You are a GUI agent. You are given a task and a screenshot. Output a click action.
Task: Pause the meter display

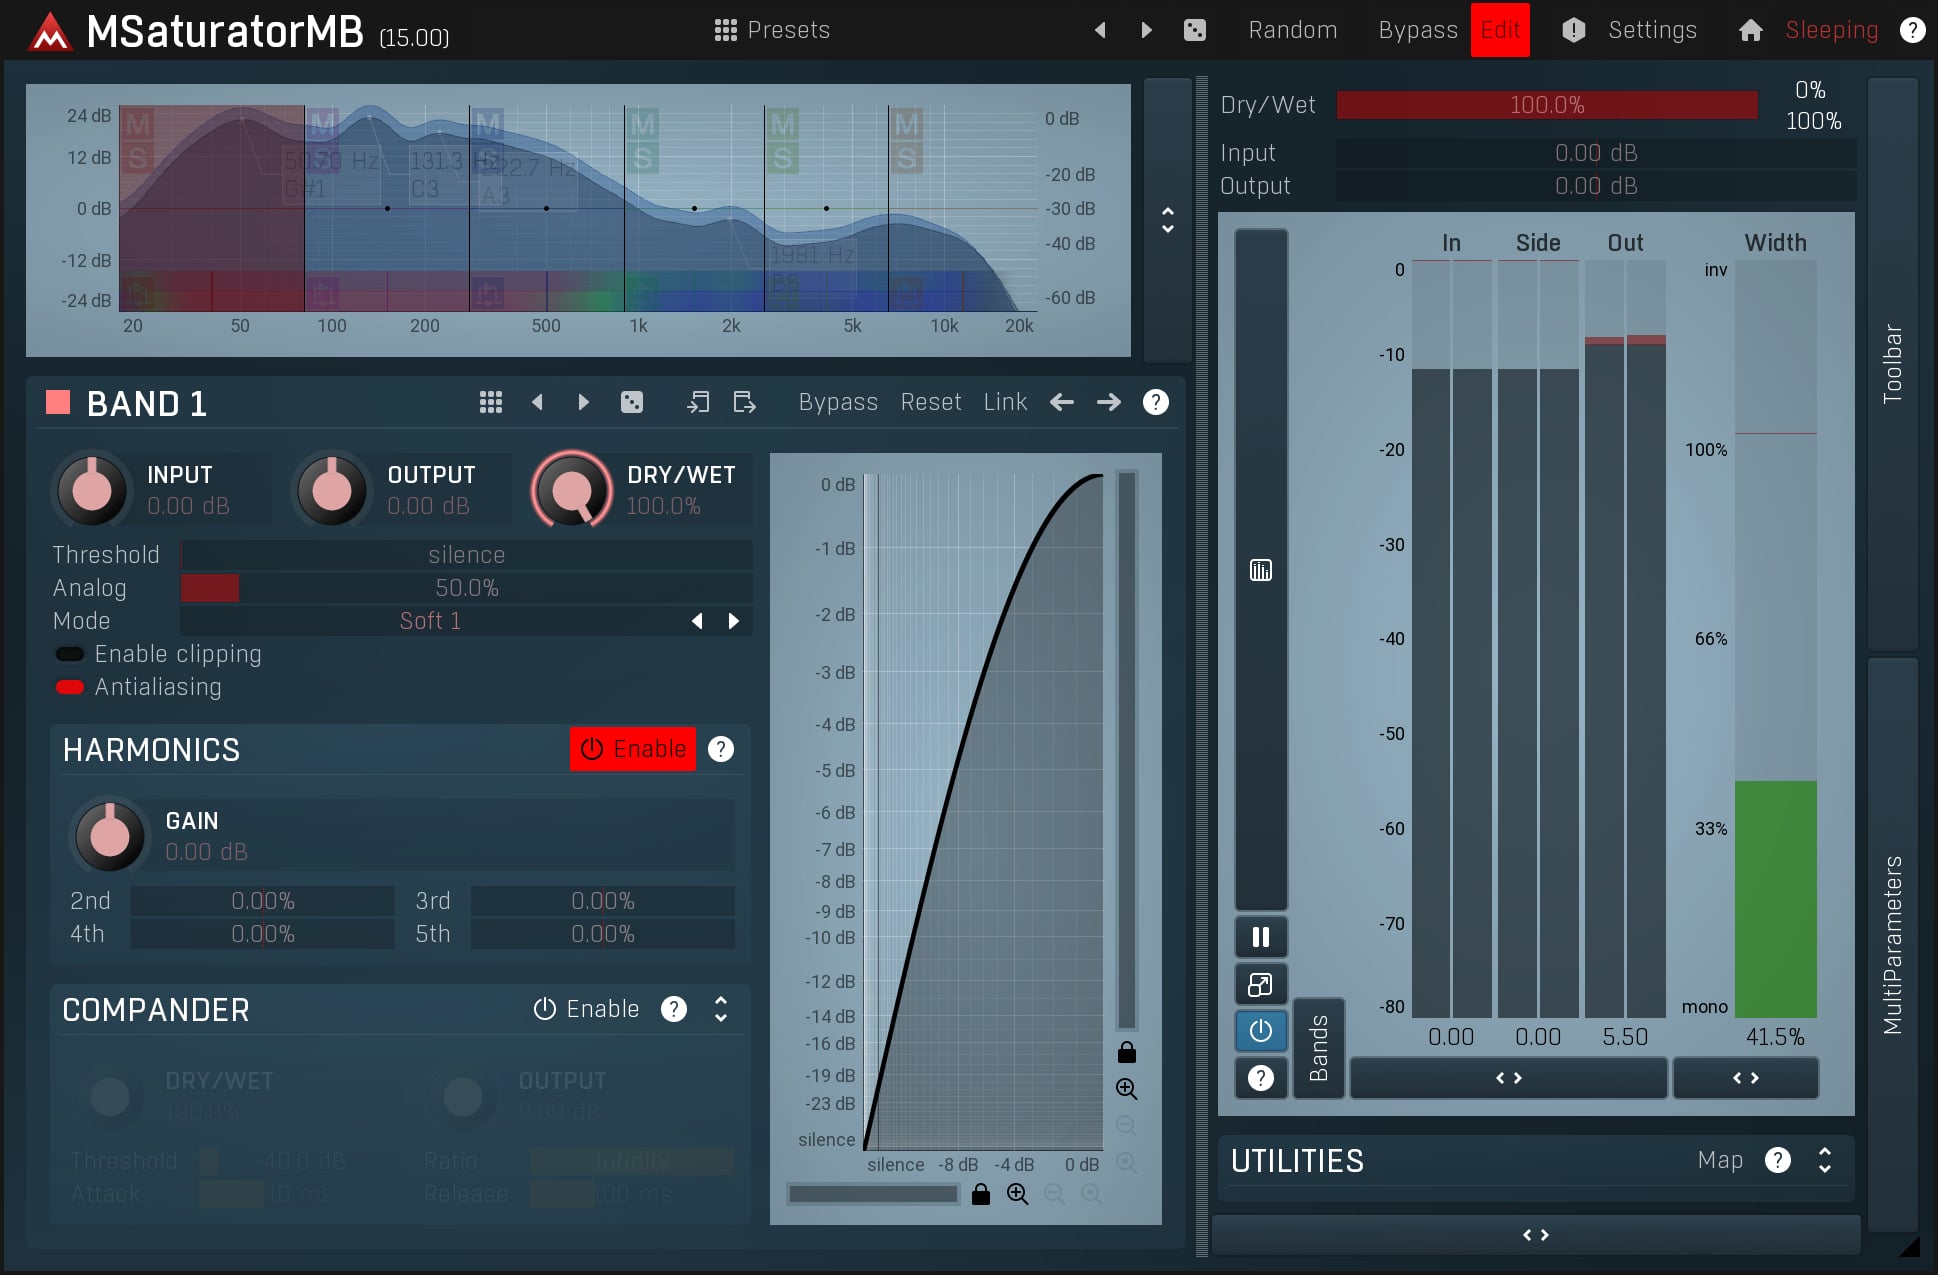1260,937
